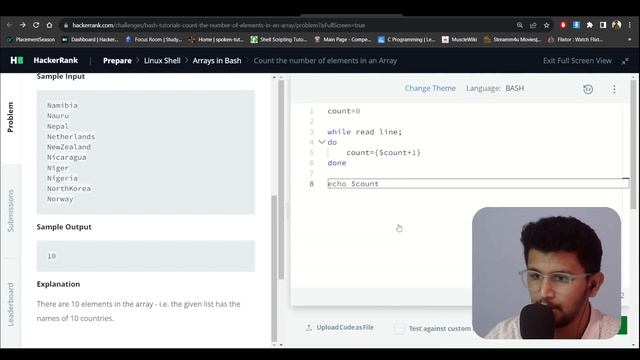Open the Arrays in Bash breadcrumb
The height and width of the screenshot is (360, 640).
(x=217, y=60)
